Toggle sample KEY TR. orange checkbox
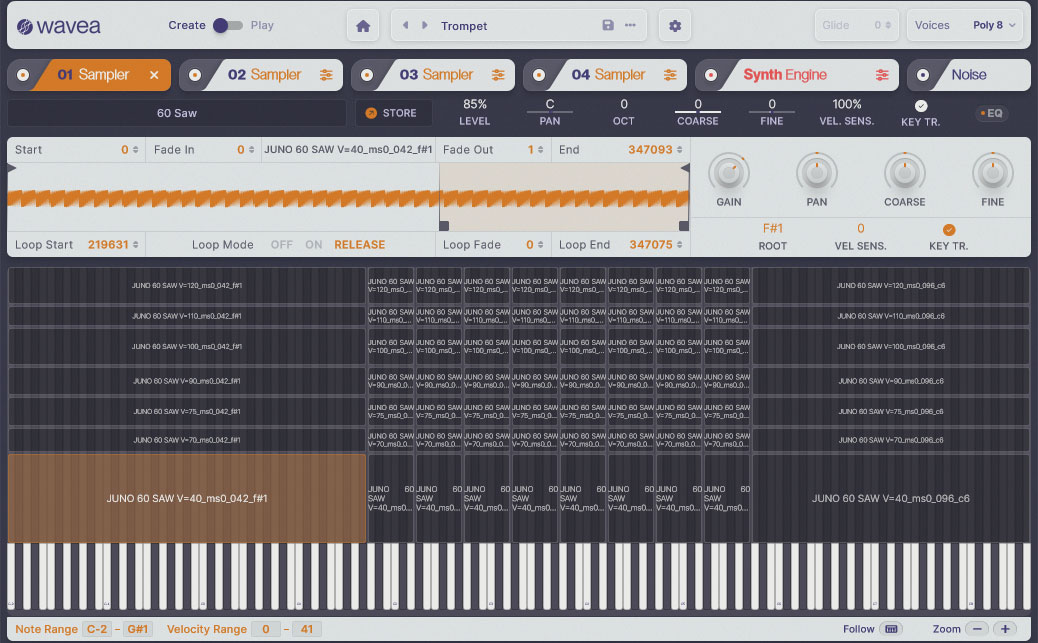 (949, 230)
